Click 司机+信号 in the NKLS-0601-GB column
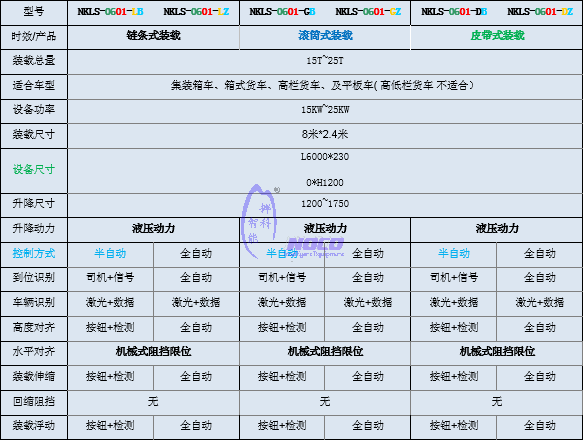 click(x=282, y=277)
